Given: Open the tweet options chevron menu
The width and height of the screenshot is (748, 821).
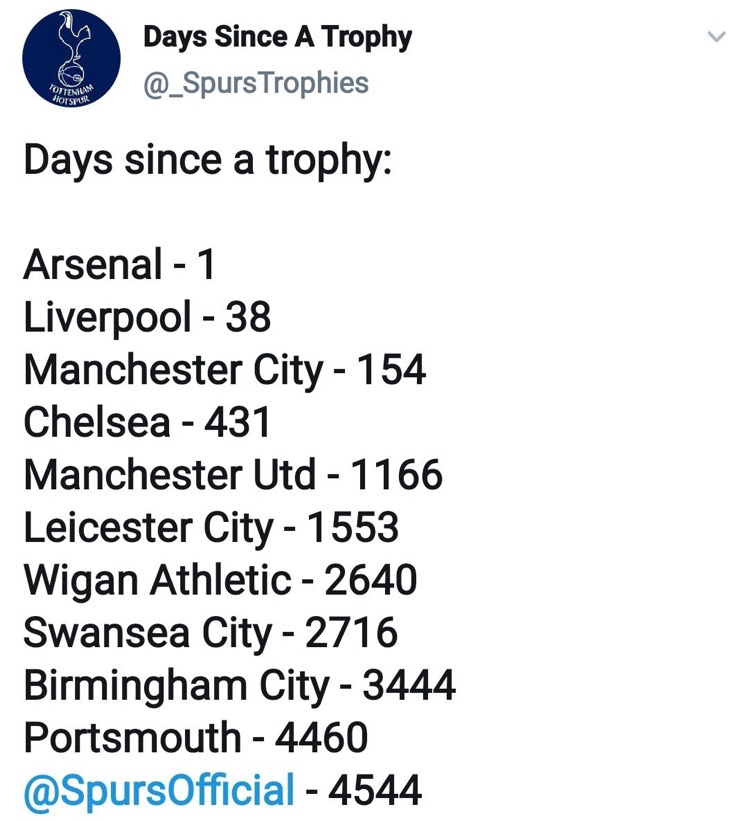Looking at the screenshot, I should (716, 38).
